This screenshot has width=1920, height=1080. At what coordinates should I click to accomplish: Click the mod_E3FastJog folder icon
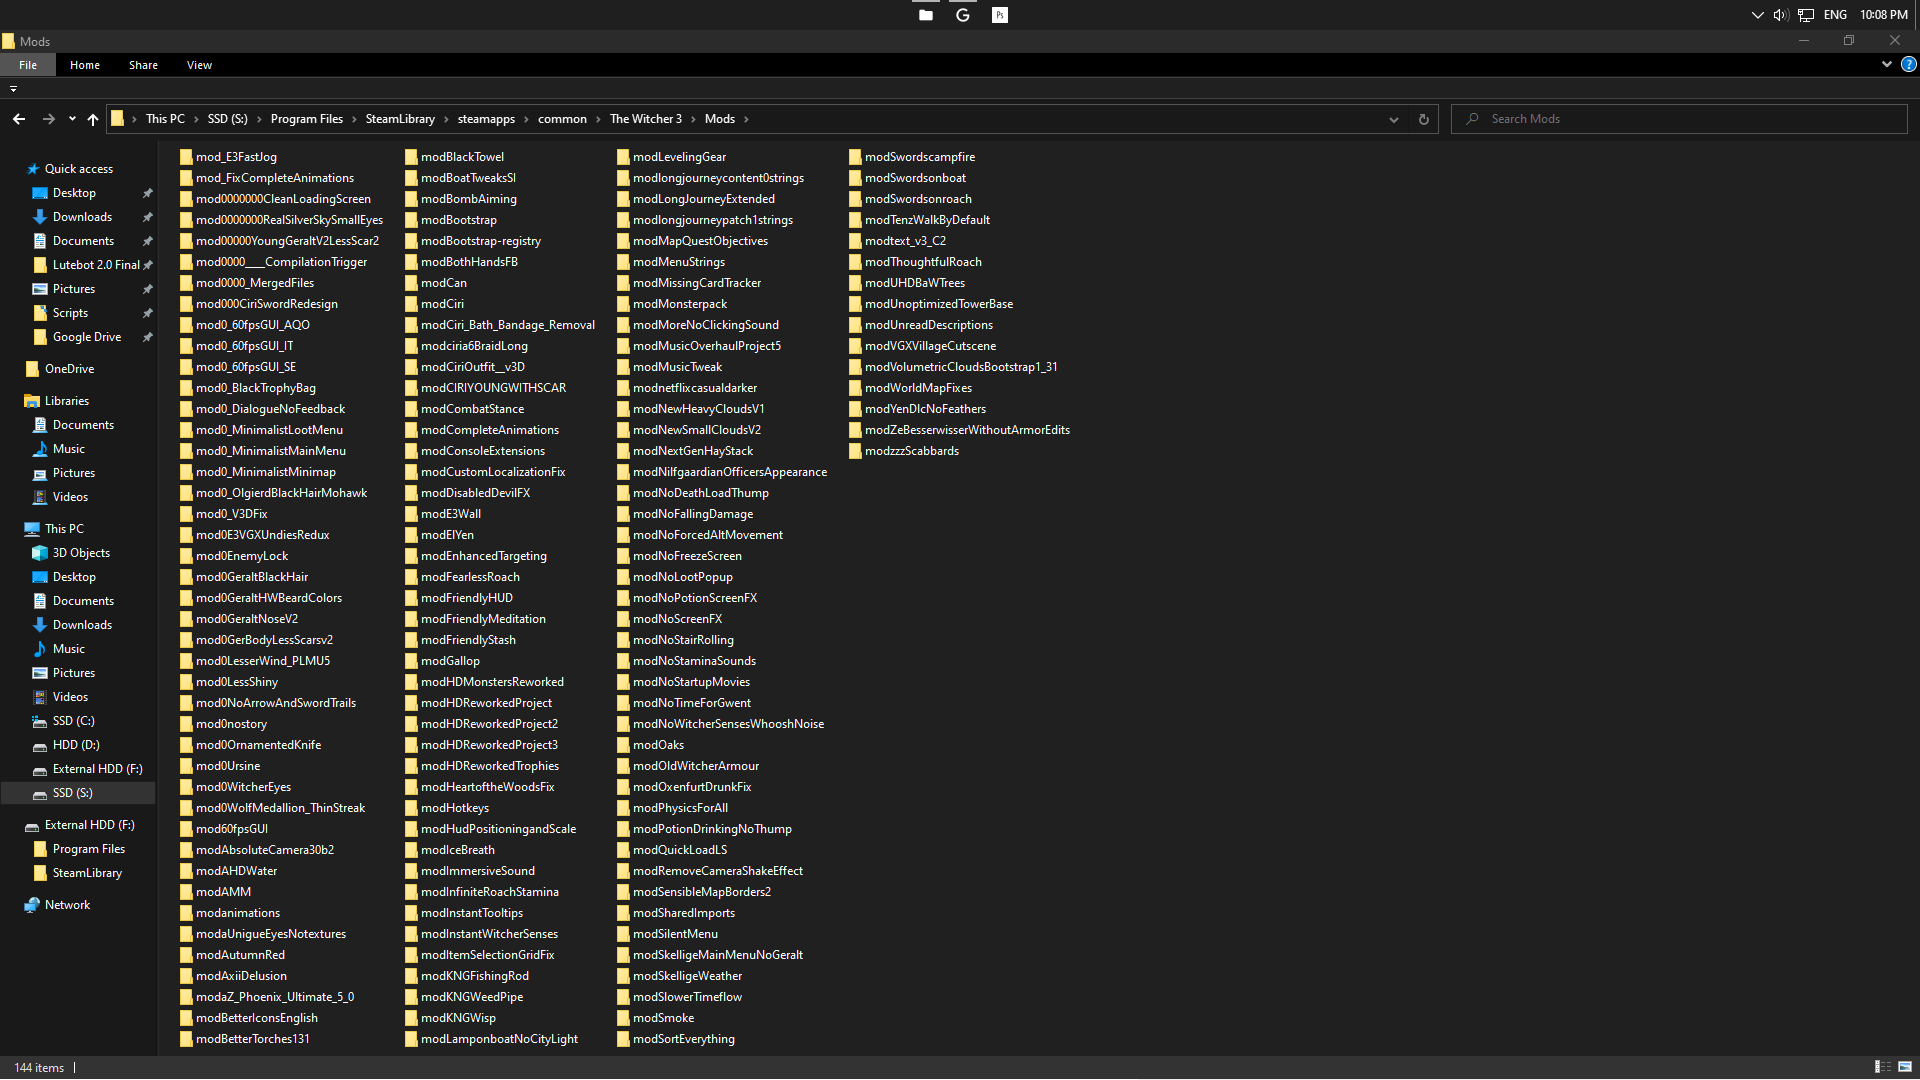186,157
